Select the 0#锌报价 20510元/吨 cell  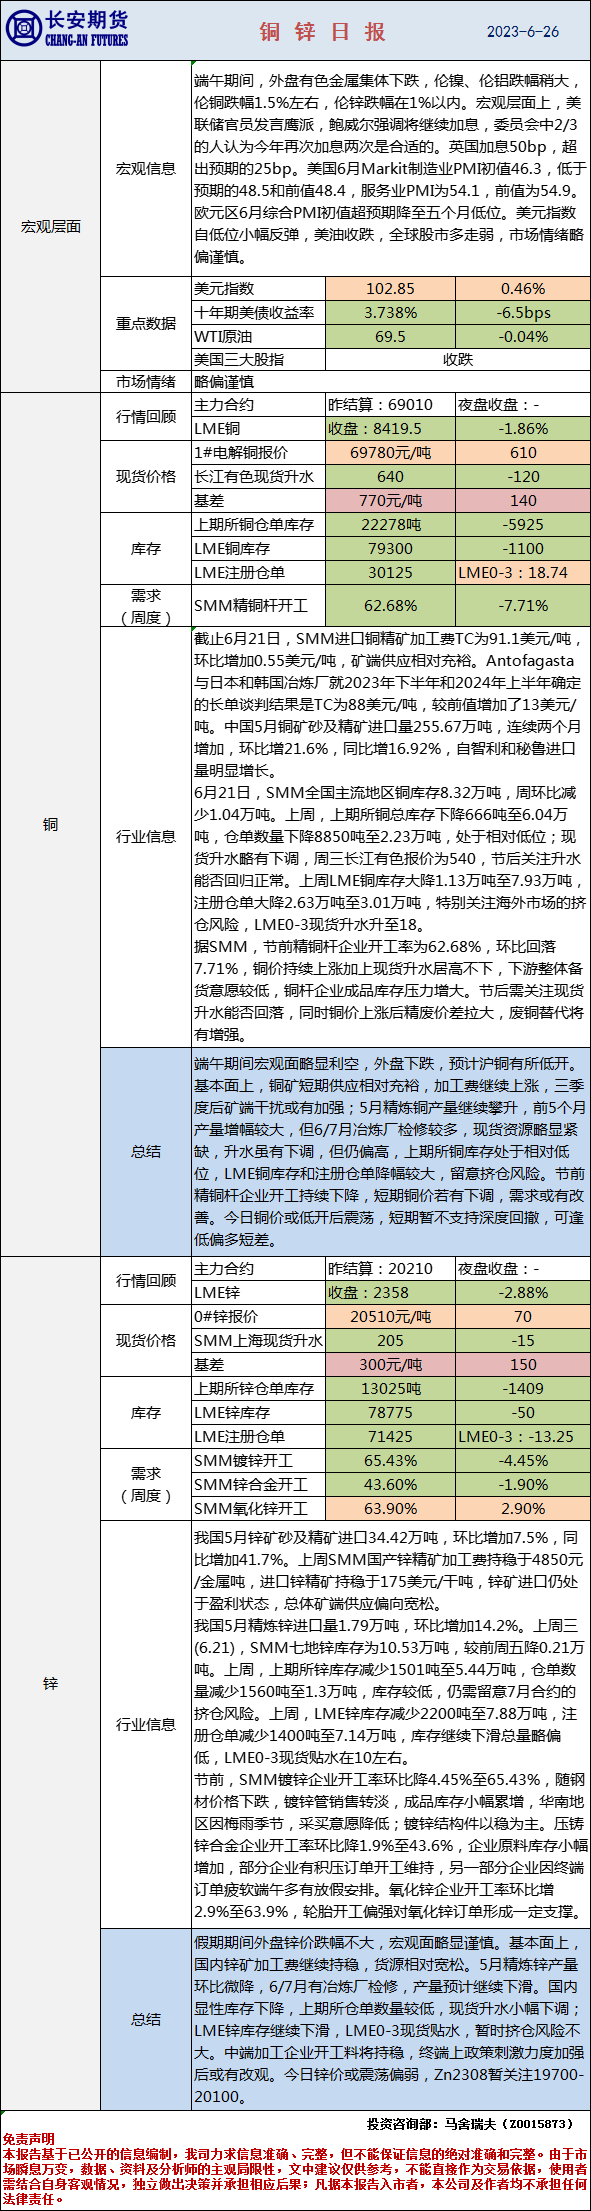(x=390, y=1317)
